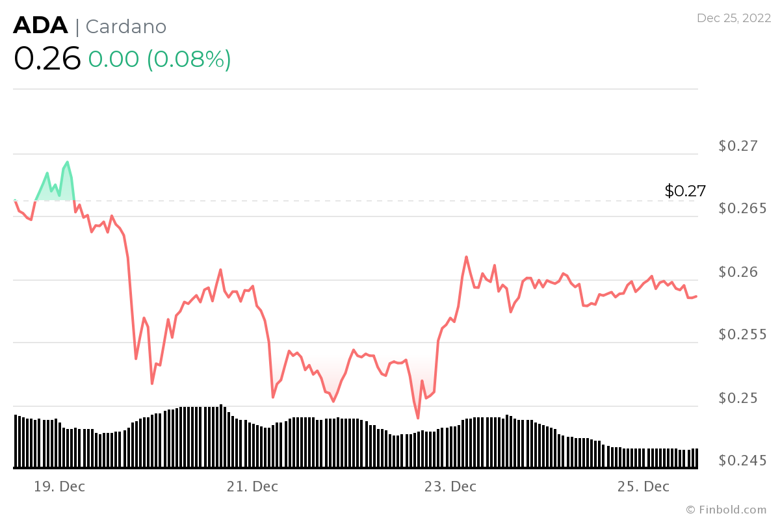Click the green peak of price line
Viewport: 780px width, 520px height.
tap(67, 162)
